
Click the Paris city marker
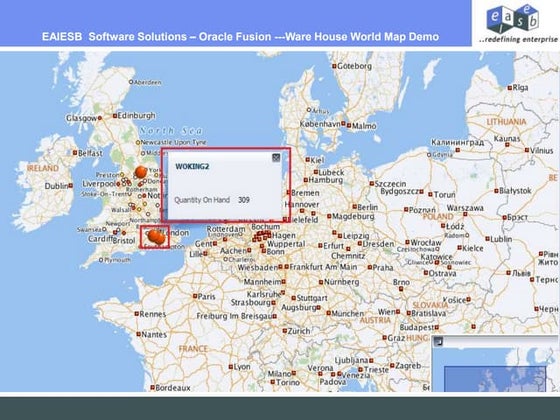point(195,296)
